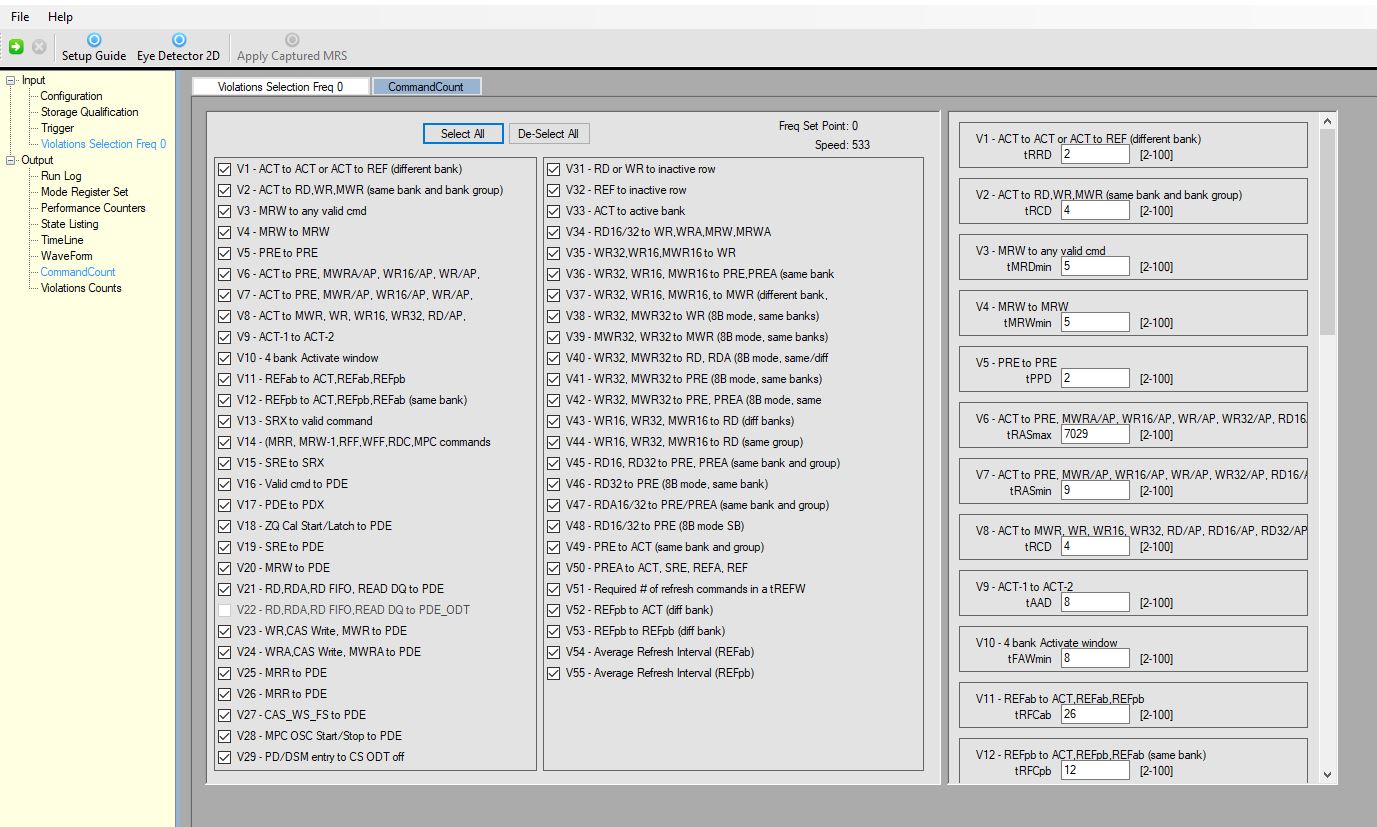1377x827 pixels.
Task: Select Configuration in the tree
Action: [x=71, y=96]
